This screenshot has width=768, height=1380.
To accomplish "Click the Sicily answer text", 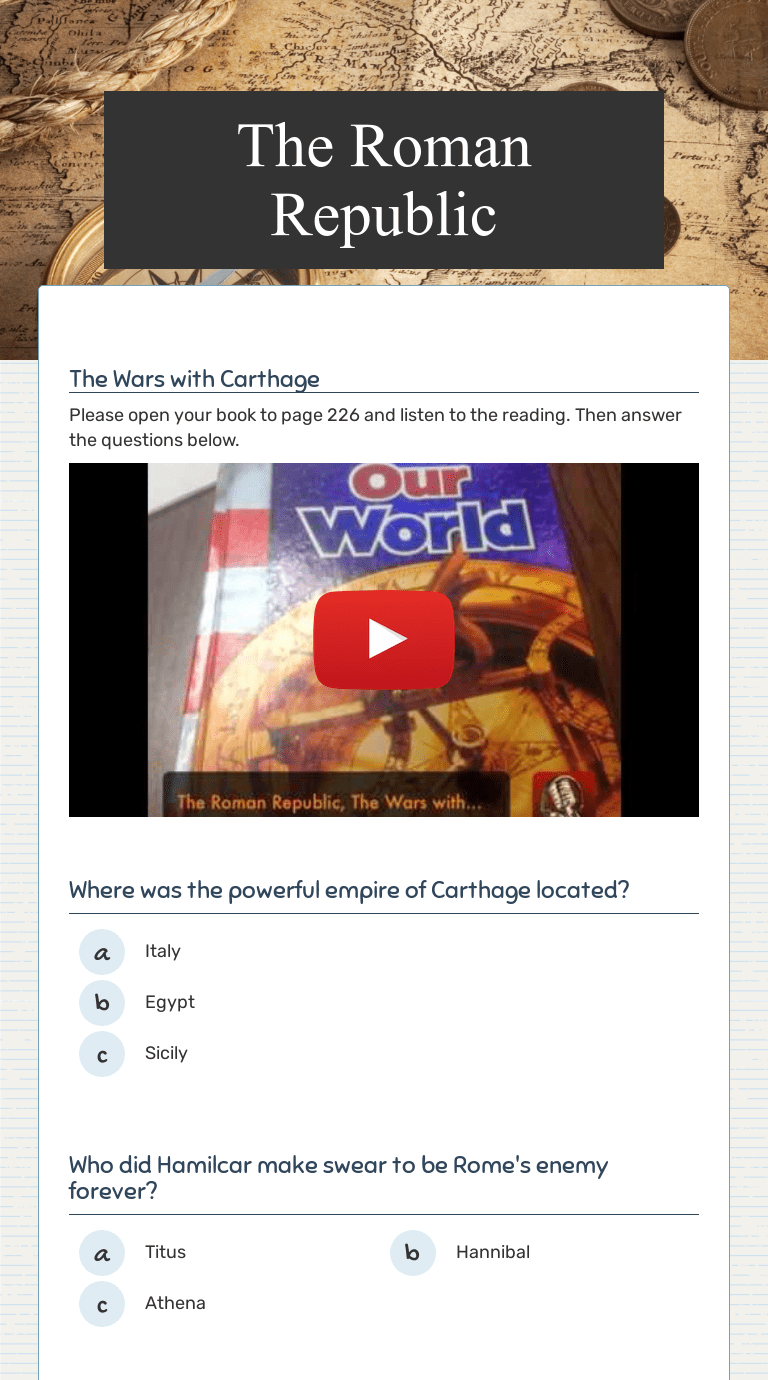I will tap(166, 1053).
